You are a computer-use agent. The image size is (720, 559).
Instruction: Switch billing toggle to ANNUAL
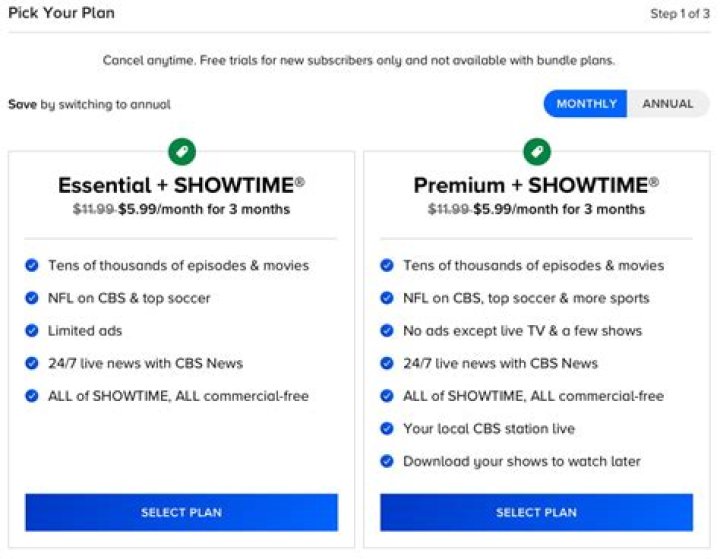(x=667, y=104)
